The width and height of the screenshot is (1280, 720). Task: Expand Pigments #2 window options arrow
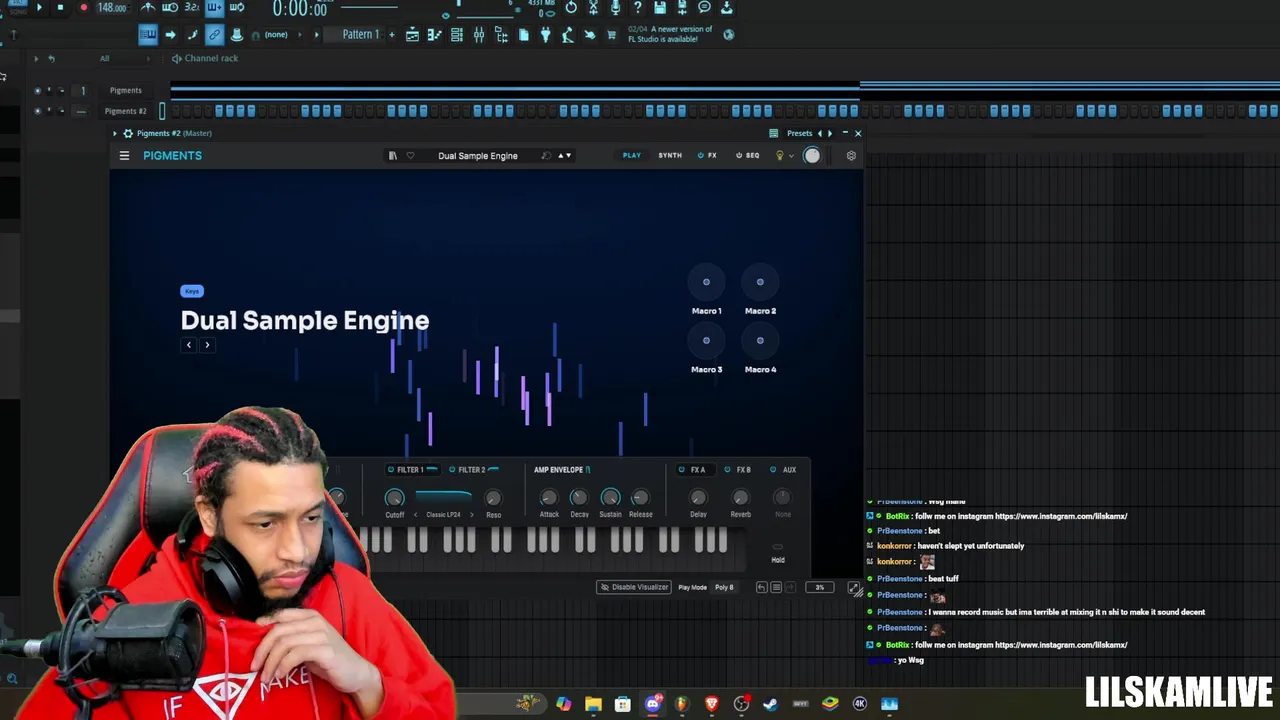point(115,133)
